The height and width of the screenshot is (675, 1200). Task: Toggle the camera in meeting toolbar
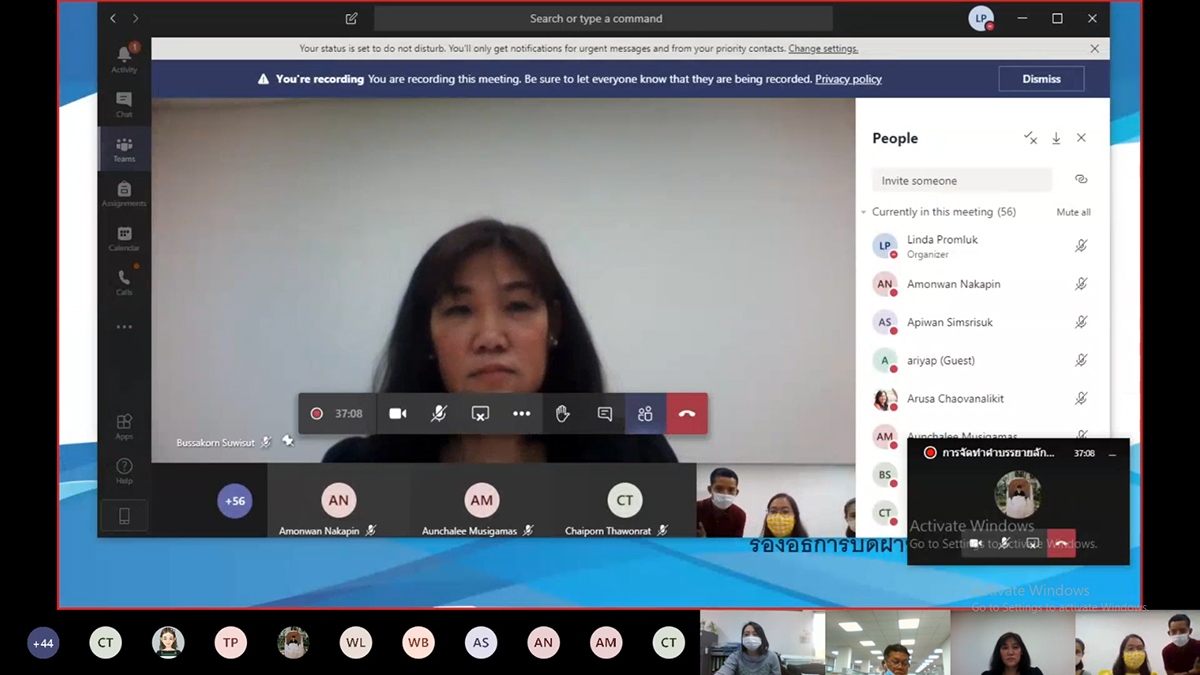(x=398, y=414)
